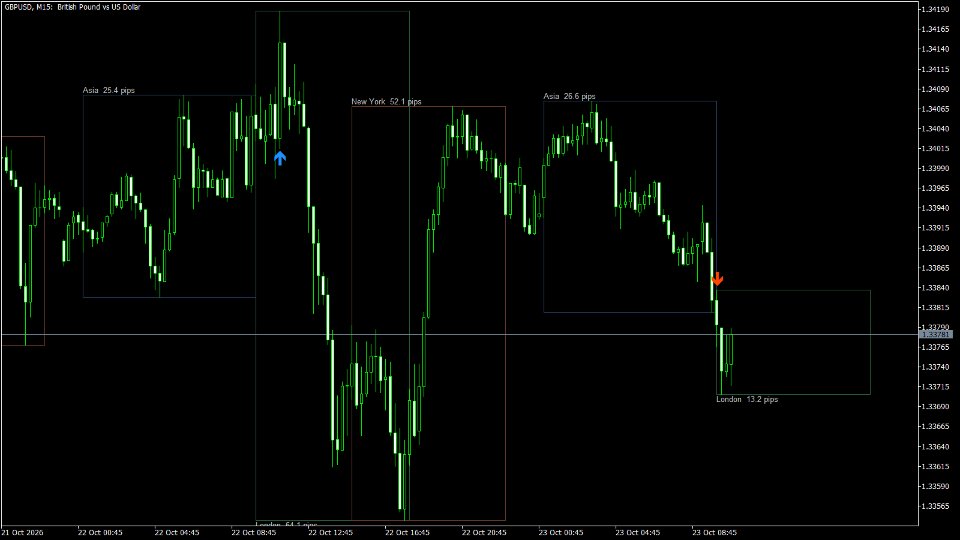The image size is (960, 540).
Task: Click price level 1.33615 on the scale
Action: pyautogui.click(x=937, y=467)
